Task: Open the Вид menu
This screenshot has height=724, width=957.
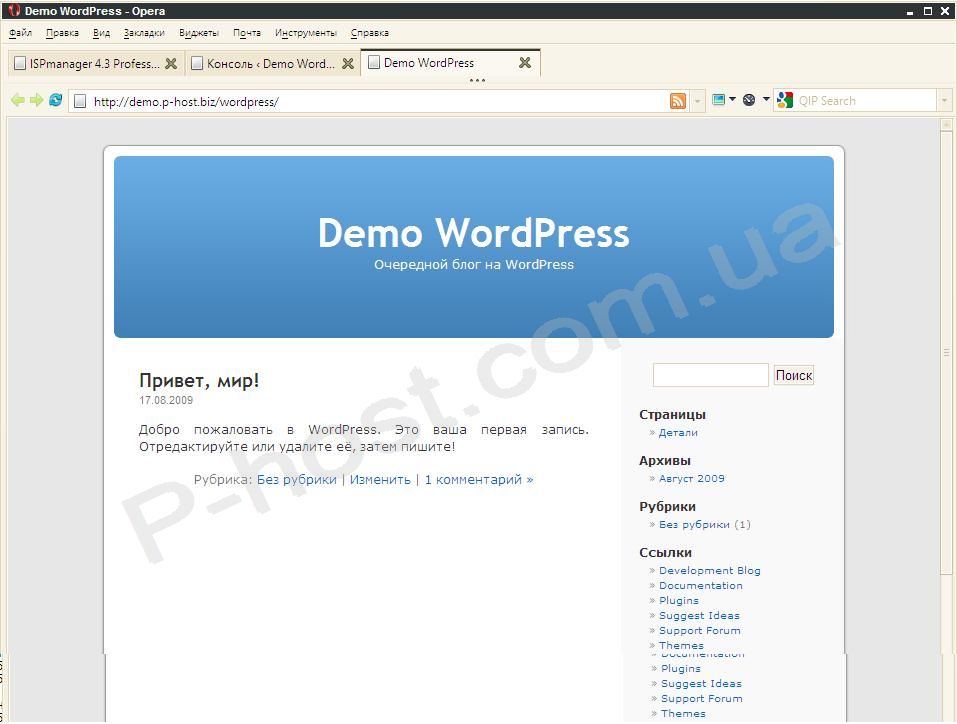Action: [x=101, y=33]
